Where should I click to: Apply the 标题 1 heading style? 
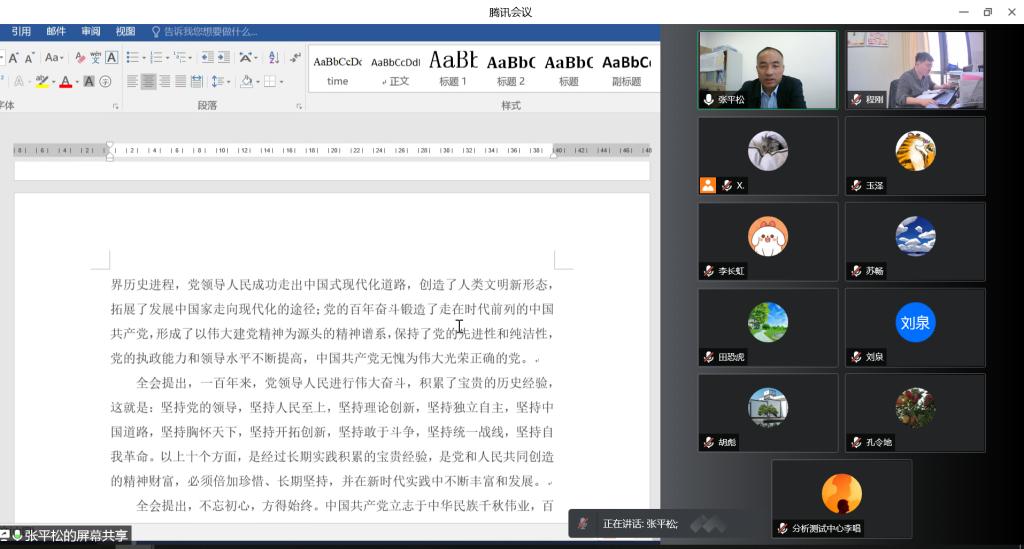coord(453,68)
